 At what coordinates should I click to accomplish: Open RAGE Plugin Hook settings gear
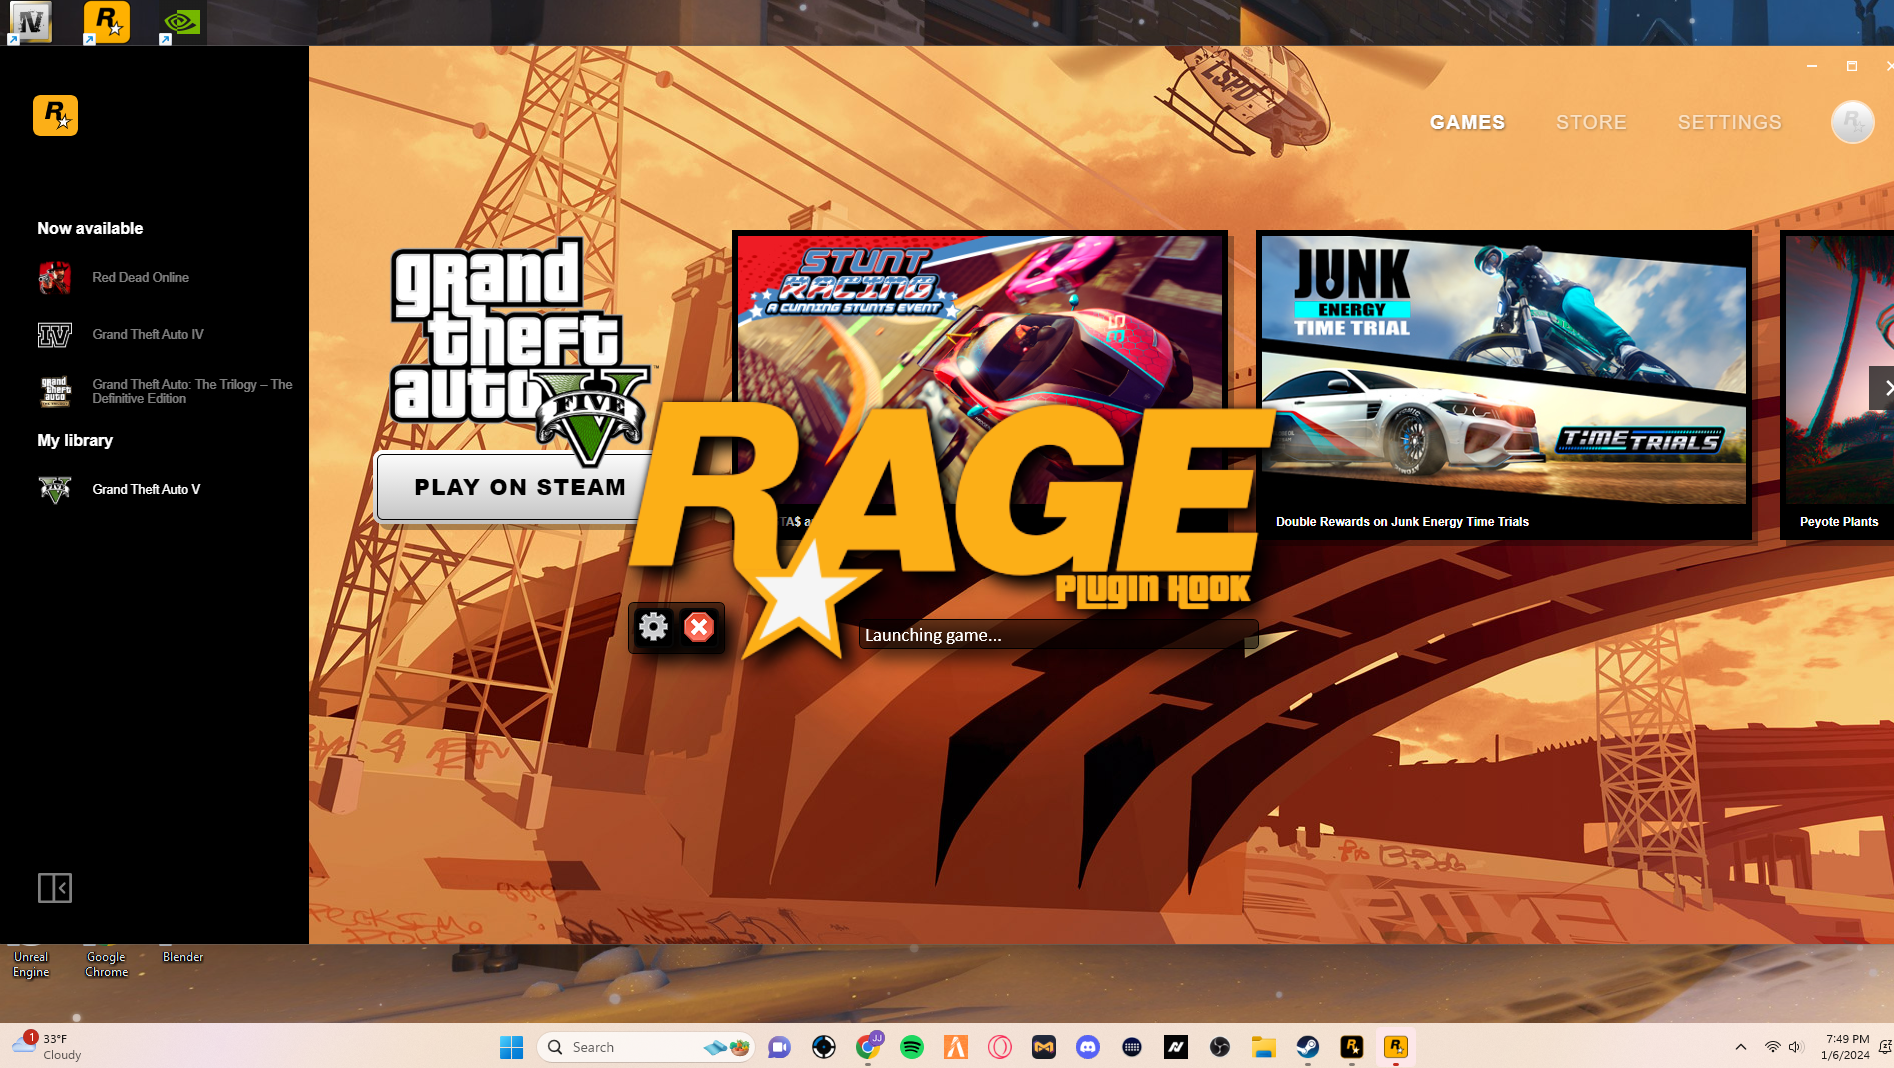pos(653,627)
